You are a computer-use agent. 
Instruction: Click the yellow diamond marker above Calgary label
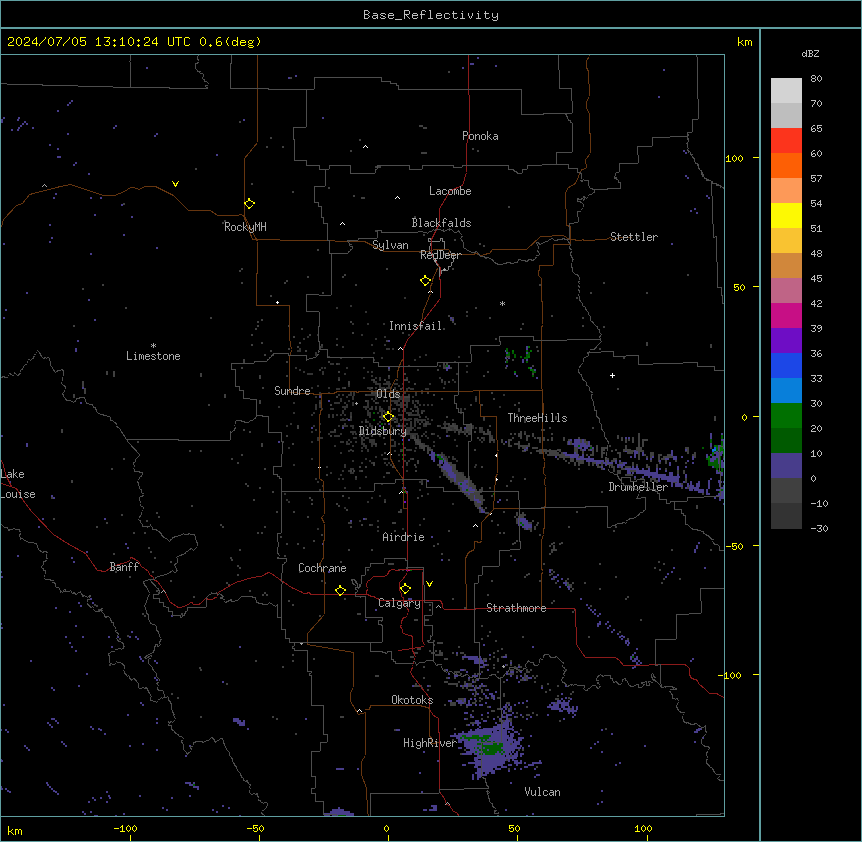point(405,589)
